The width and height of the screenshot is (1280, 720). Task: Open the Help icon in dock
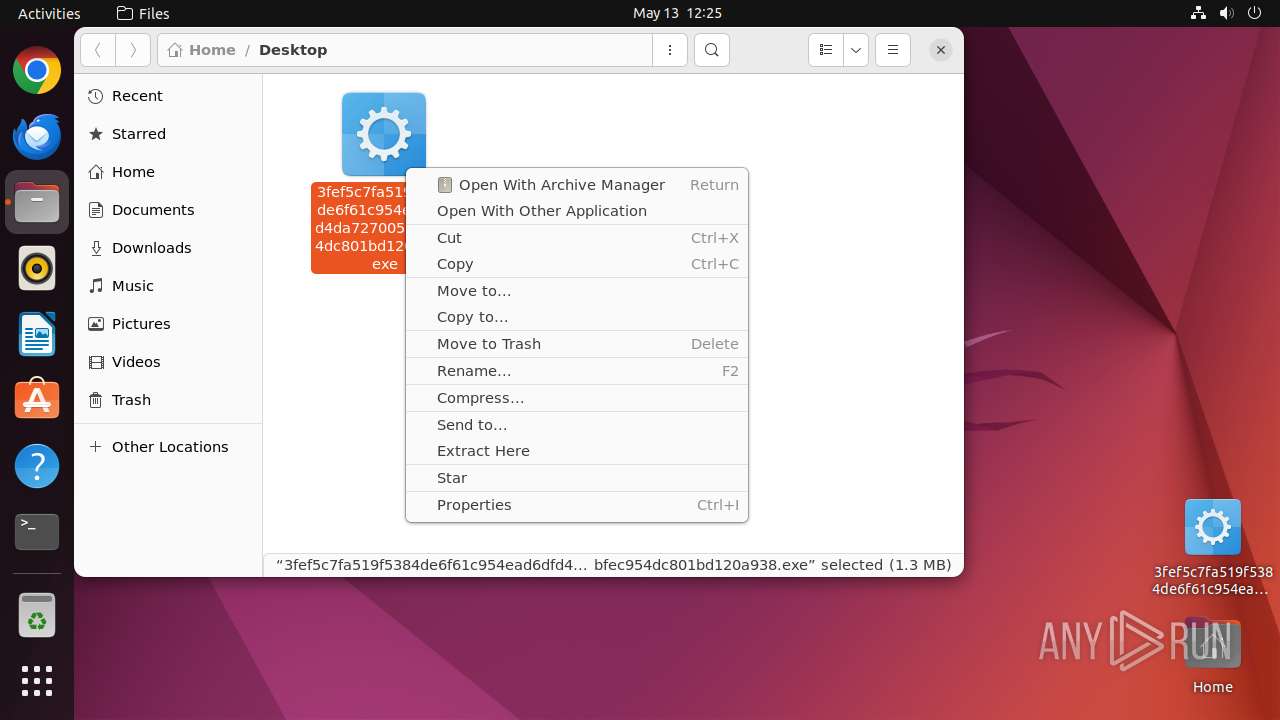(x=37, y=466)
